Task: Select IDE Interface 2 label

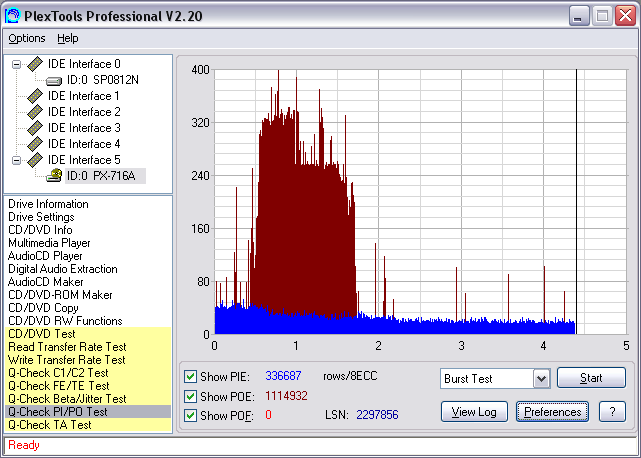Action: pos(83,112)
